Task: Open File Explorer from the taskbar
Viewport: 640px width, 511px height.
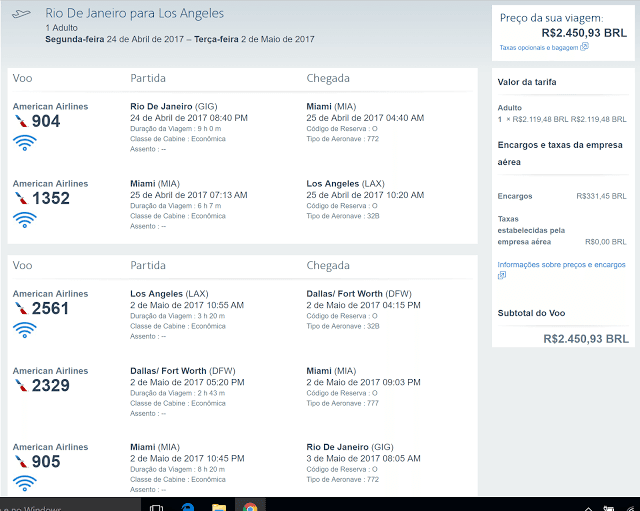Action: point(219,507)
